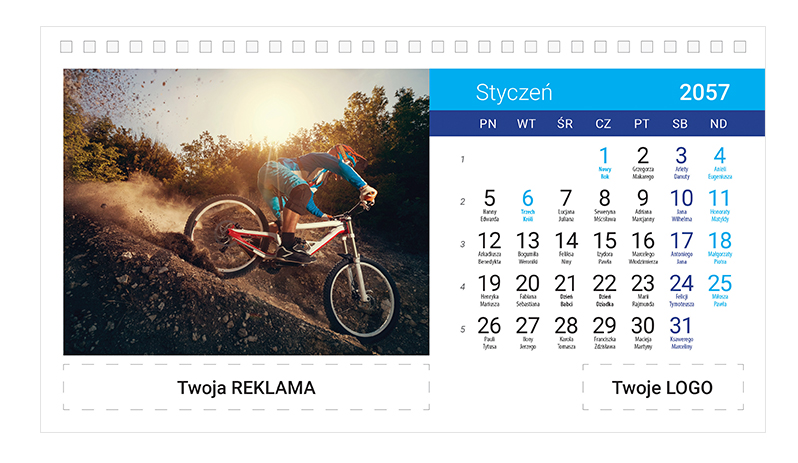Select date 31 in the calendar
Screen dimensions: 798x463
pos(681,332)
